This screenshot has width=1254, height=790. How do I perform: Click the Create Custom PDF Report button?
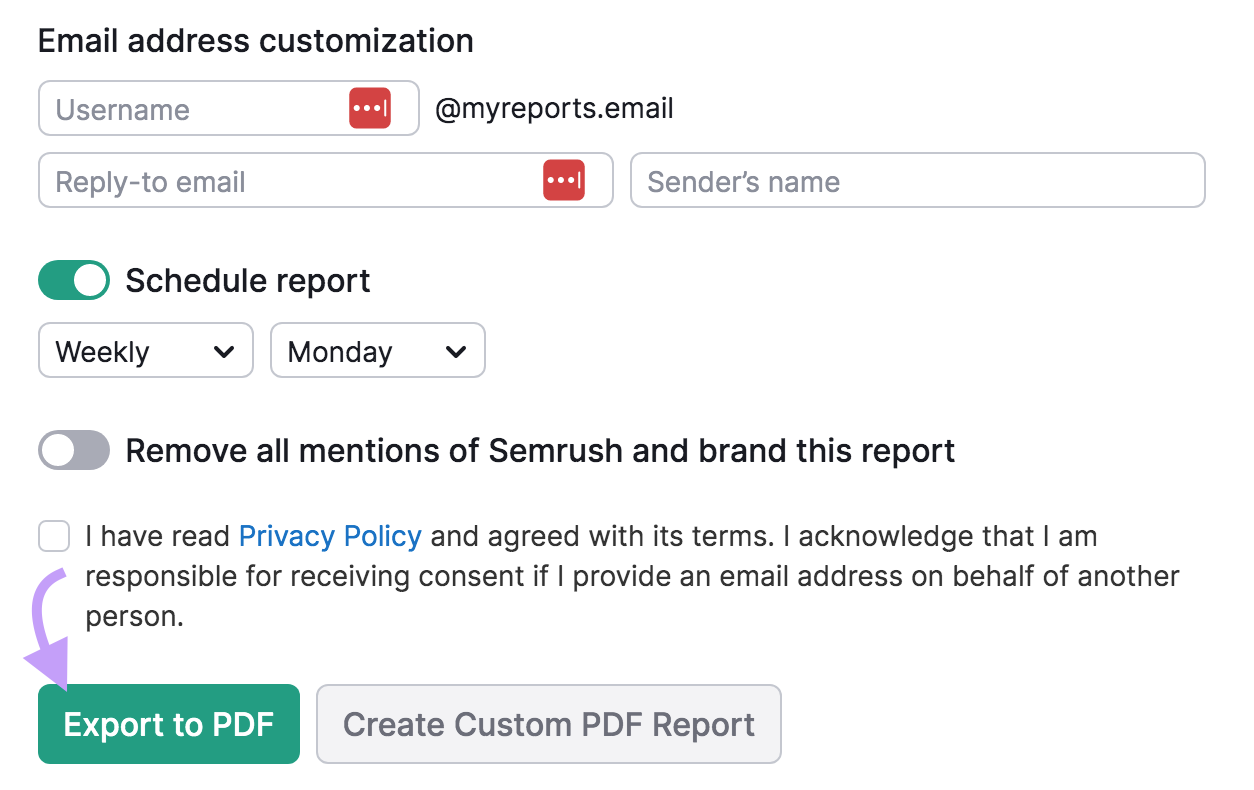coord(548,724)
